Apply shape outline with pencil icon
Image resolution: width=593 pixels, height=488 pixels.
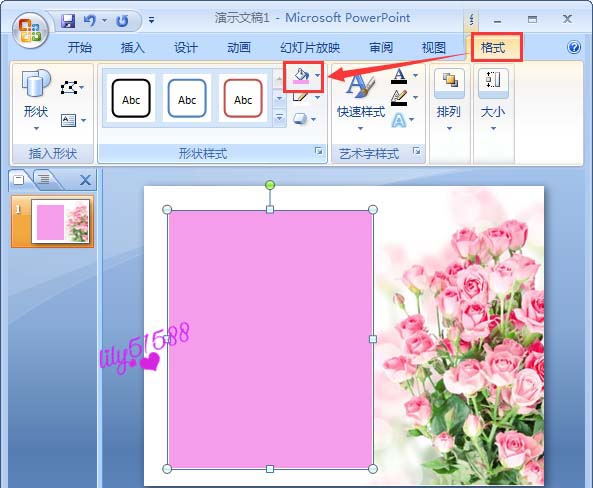[301, 97]
